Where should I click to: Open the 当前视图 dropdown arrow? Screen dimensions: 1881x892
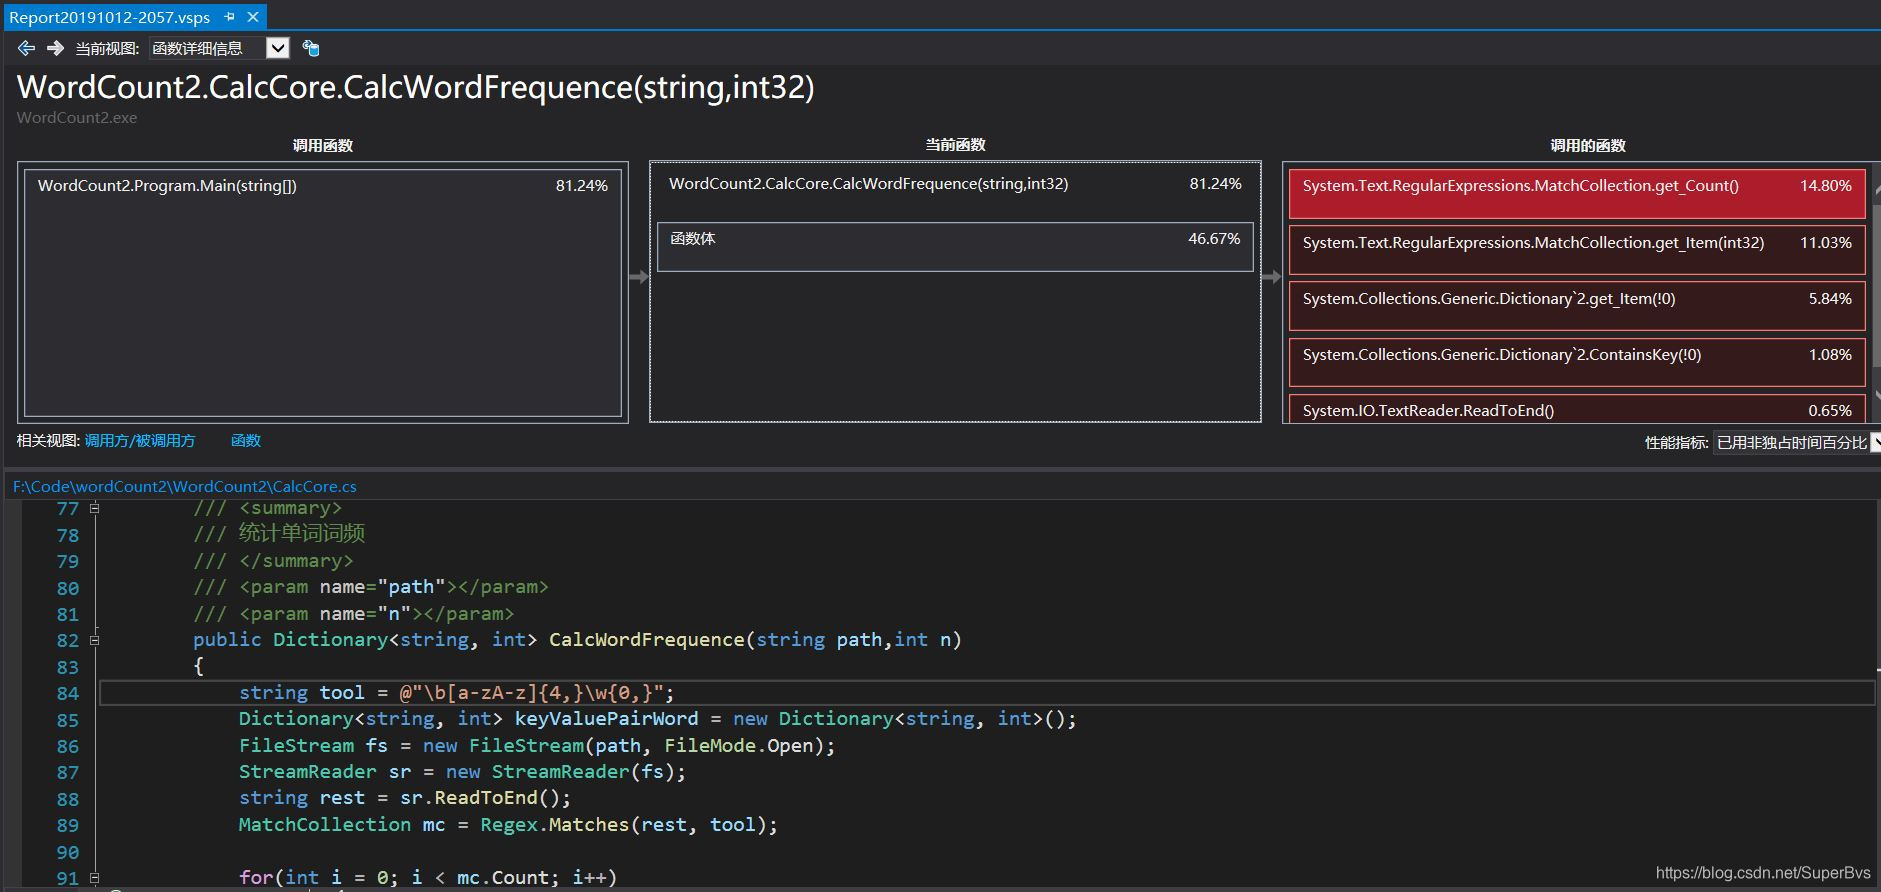278,48
